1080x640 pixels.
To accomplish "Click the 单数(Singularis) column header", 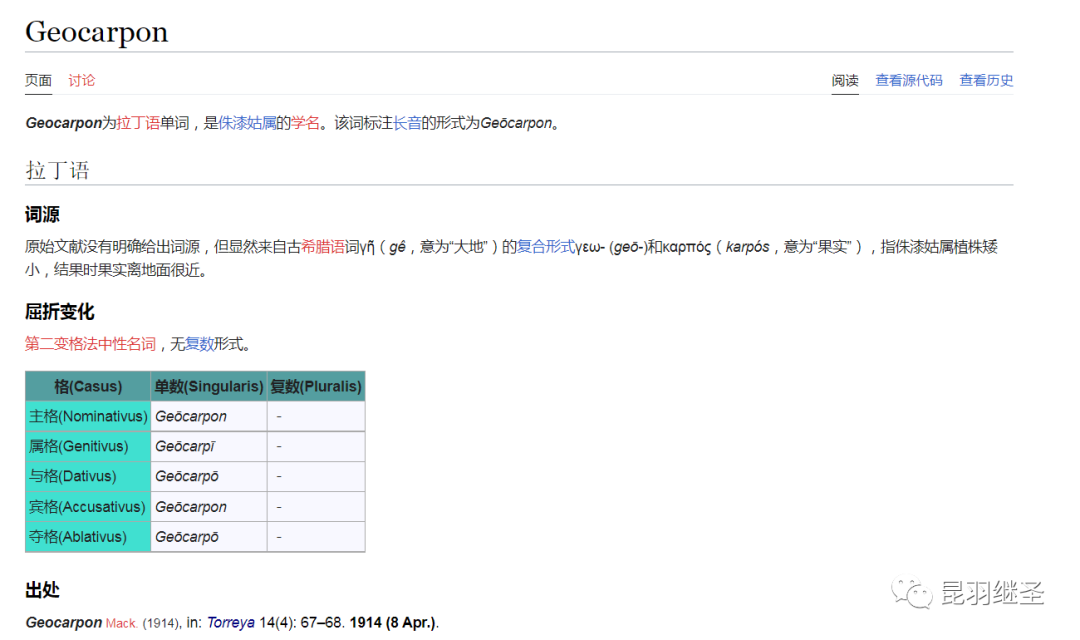I will pos(209,386).
